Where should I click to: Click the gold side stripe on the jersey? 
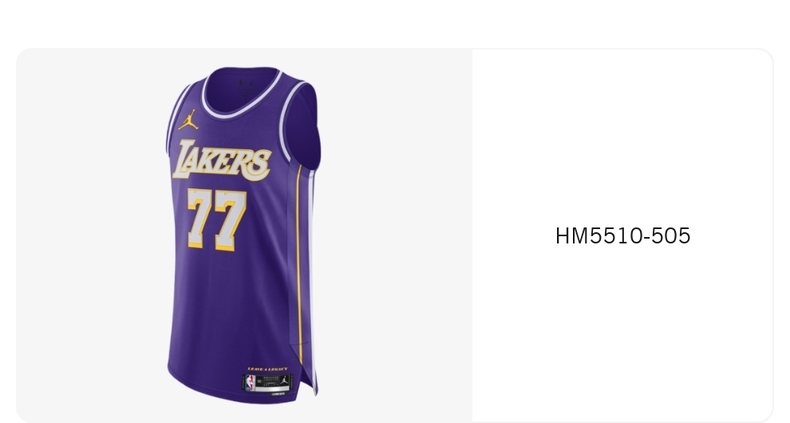pyautogui.click(x=298, y=262)
